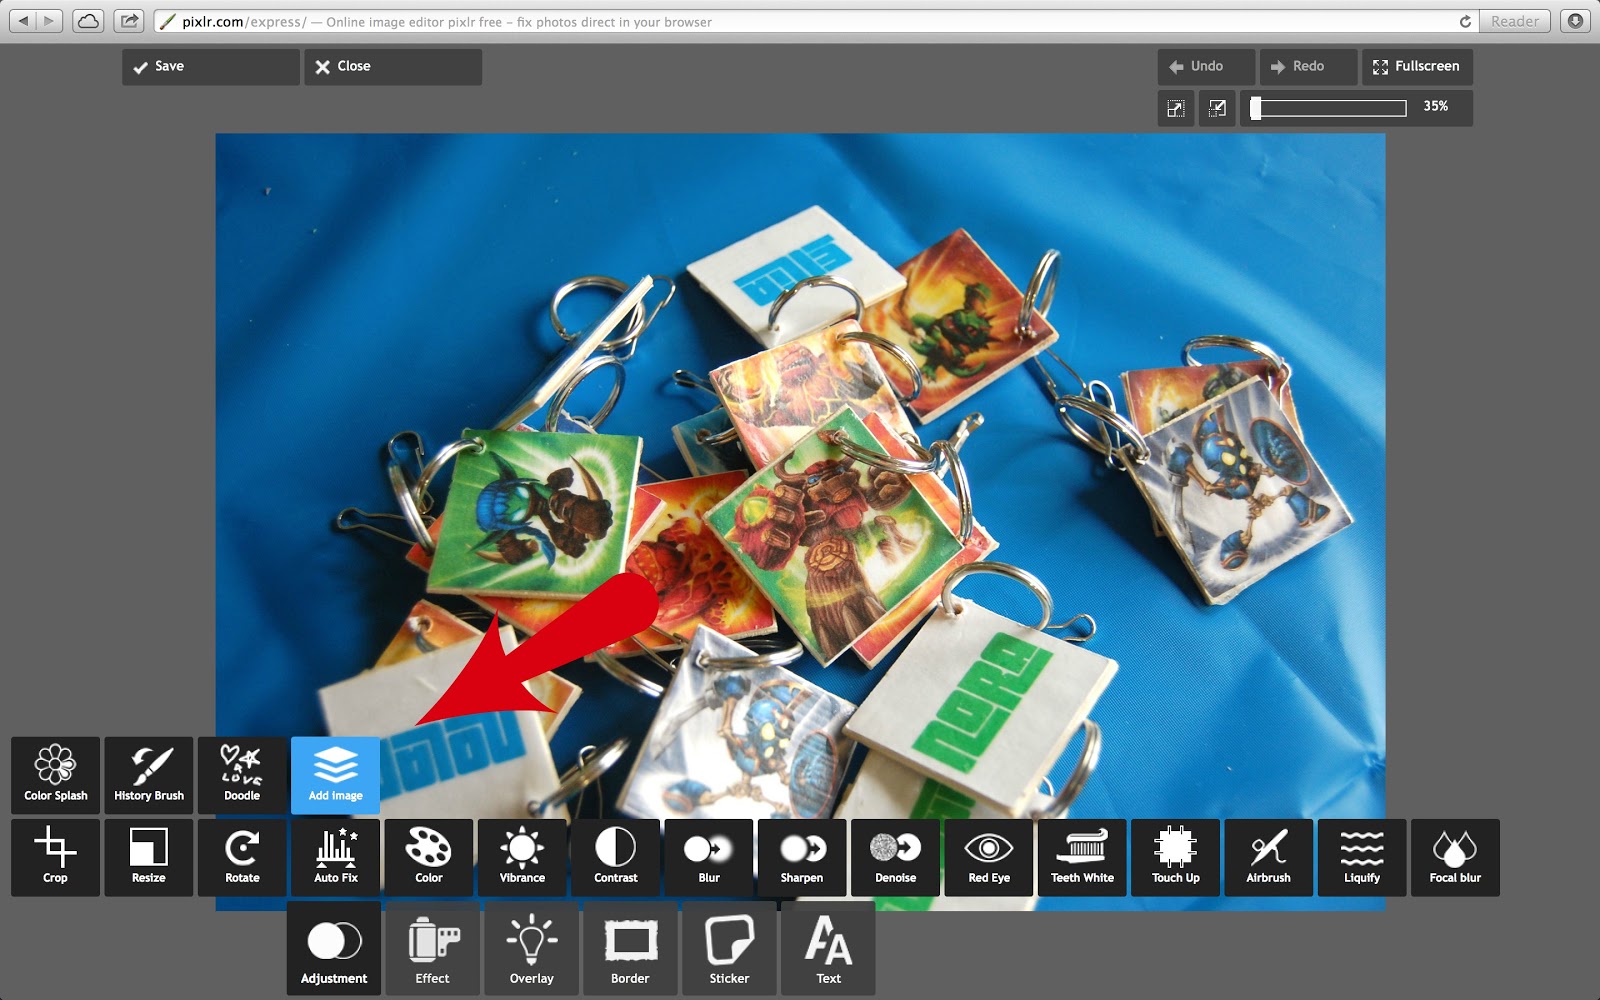Save the edited image
The image size is (1600, 1000).
[x=211, y=67]
